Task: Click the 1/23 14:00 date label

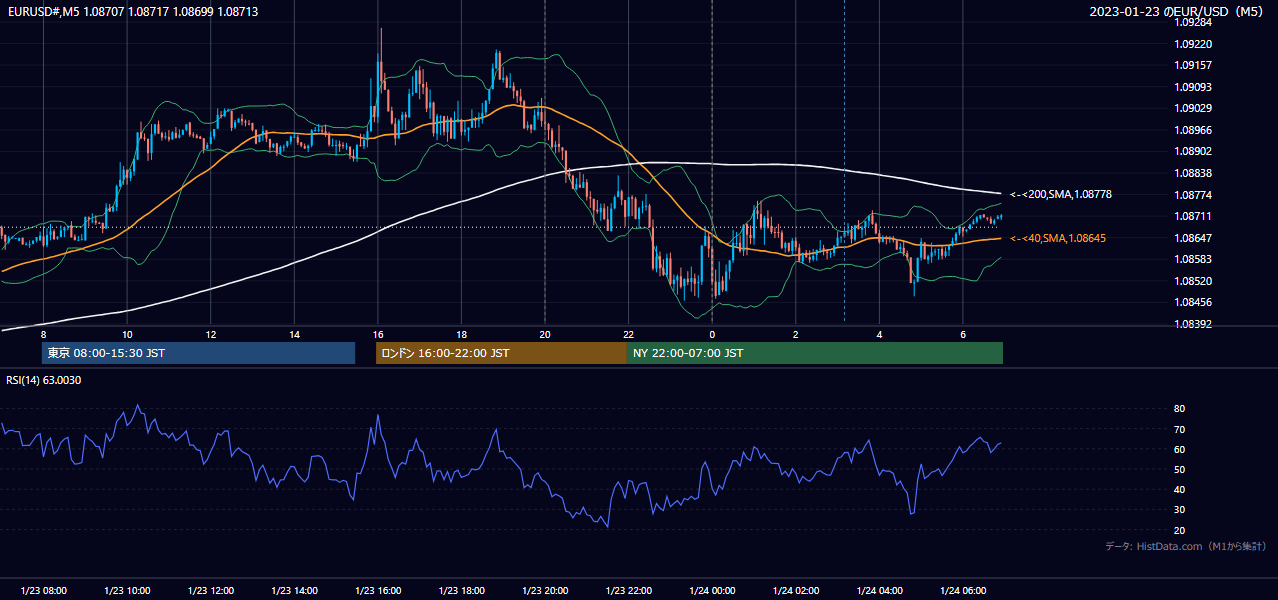Action: pos(294,591)
